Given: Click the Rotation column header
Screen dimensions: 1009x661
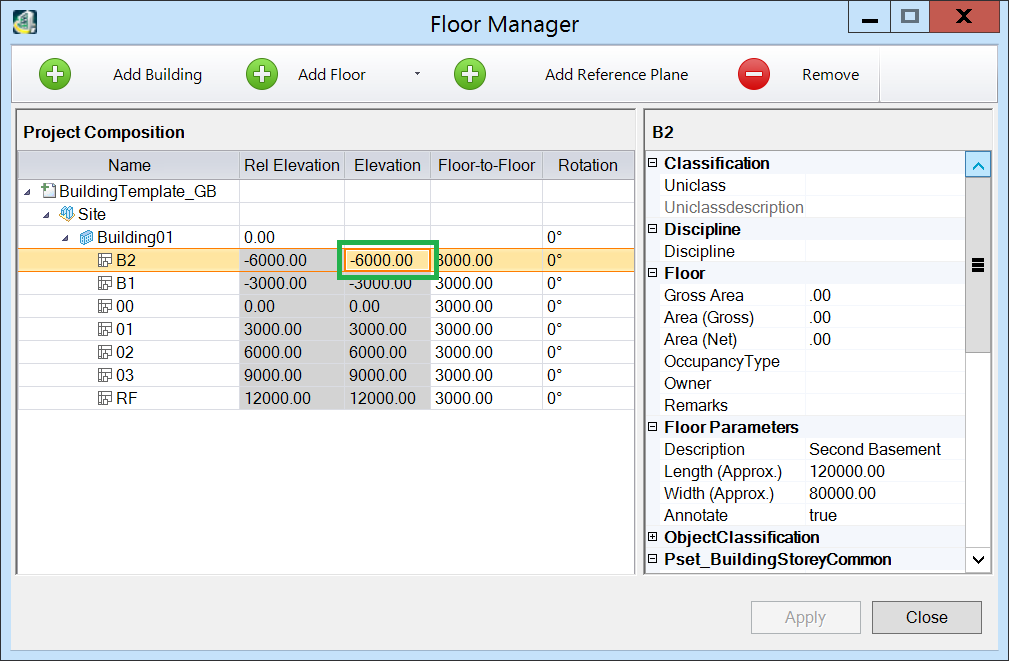Looking at the screenshot, I should coord(587,165).
